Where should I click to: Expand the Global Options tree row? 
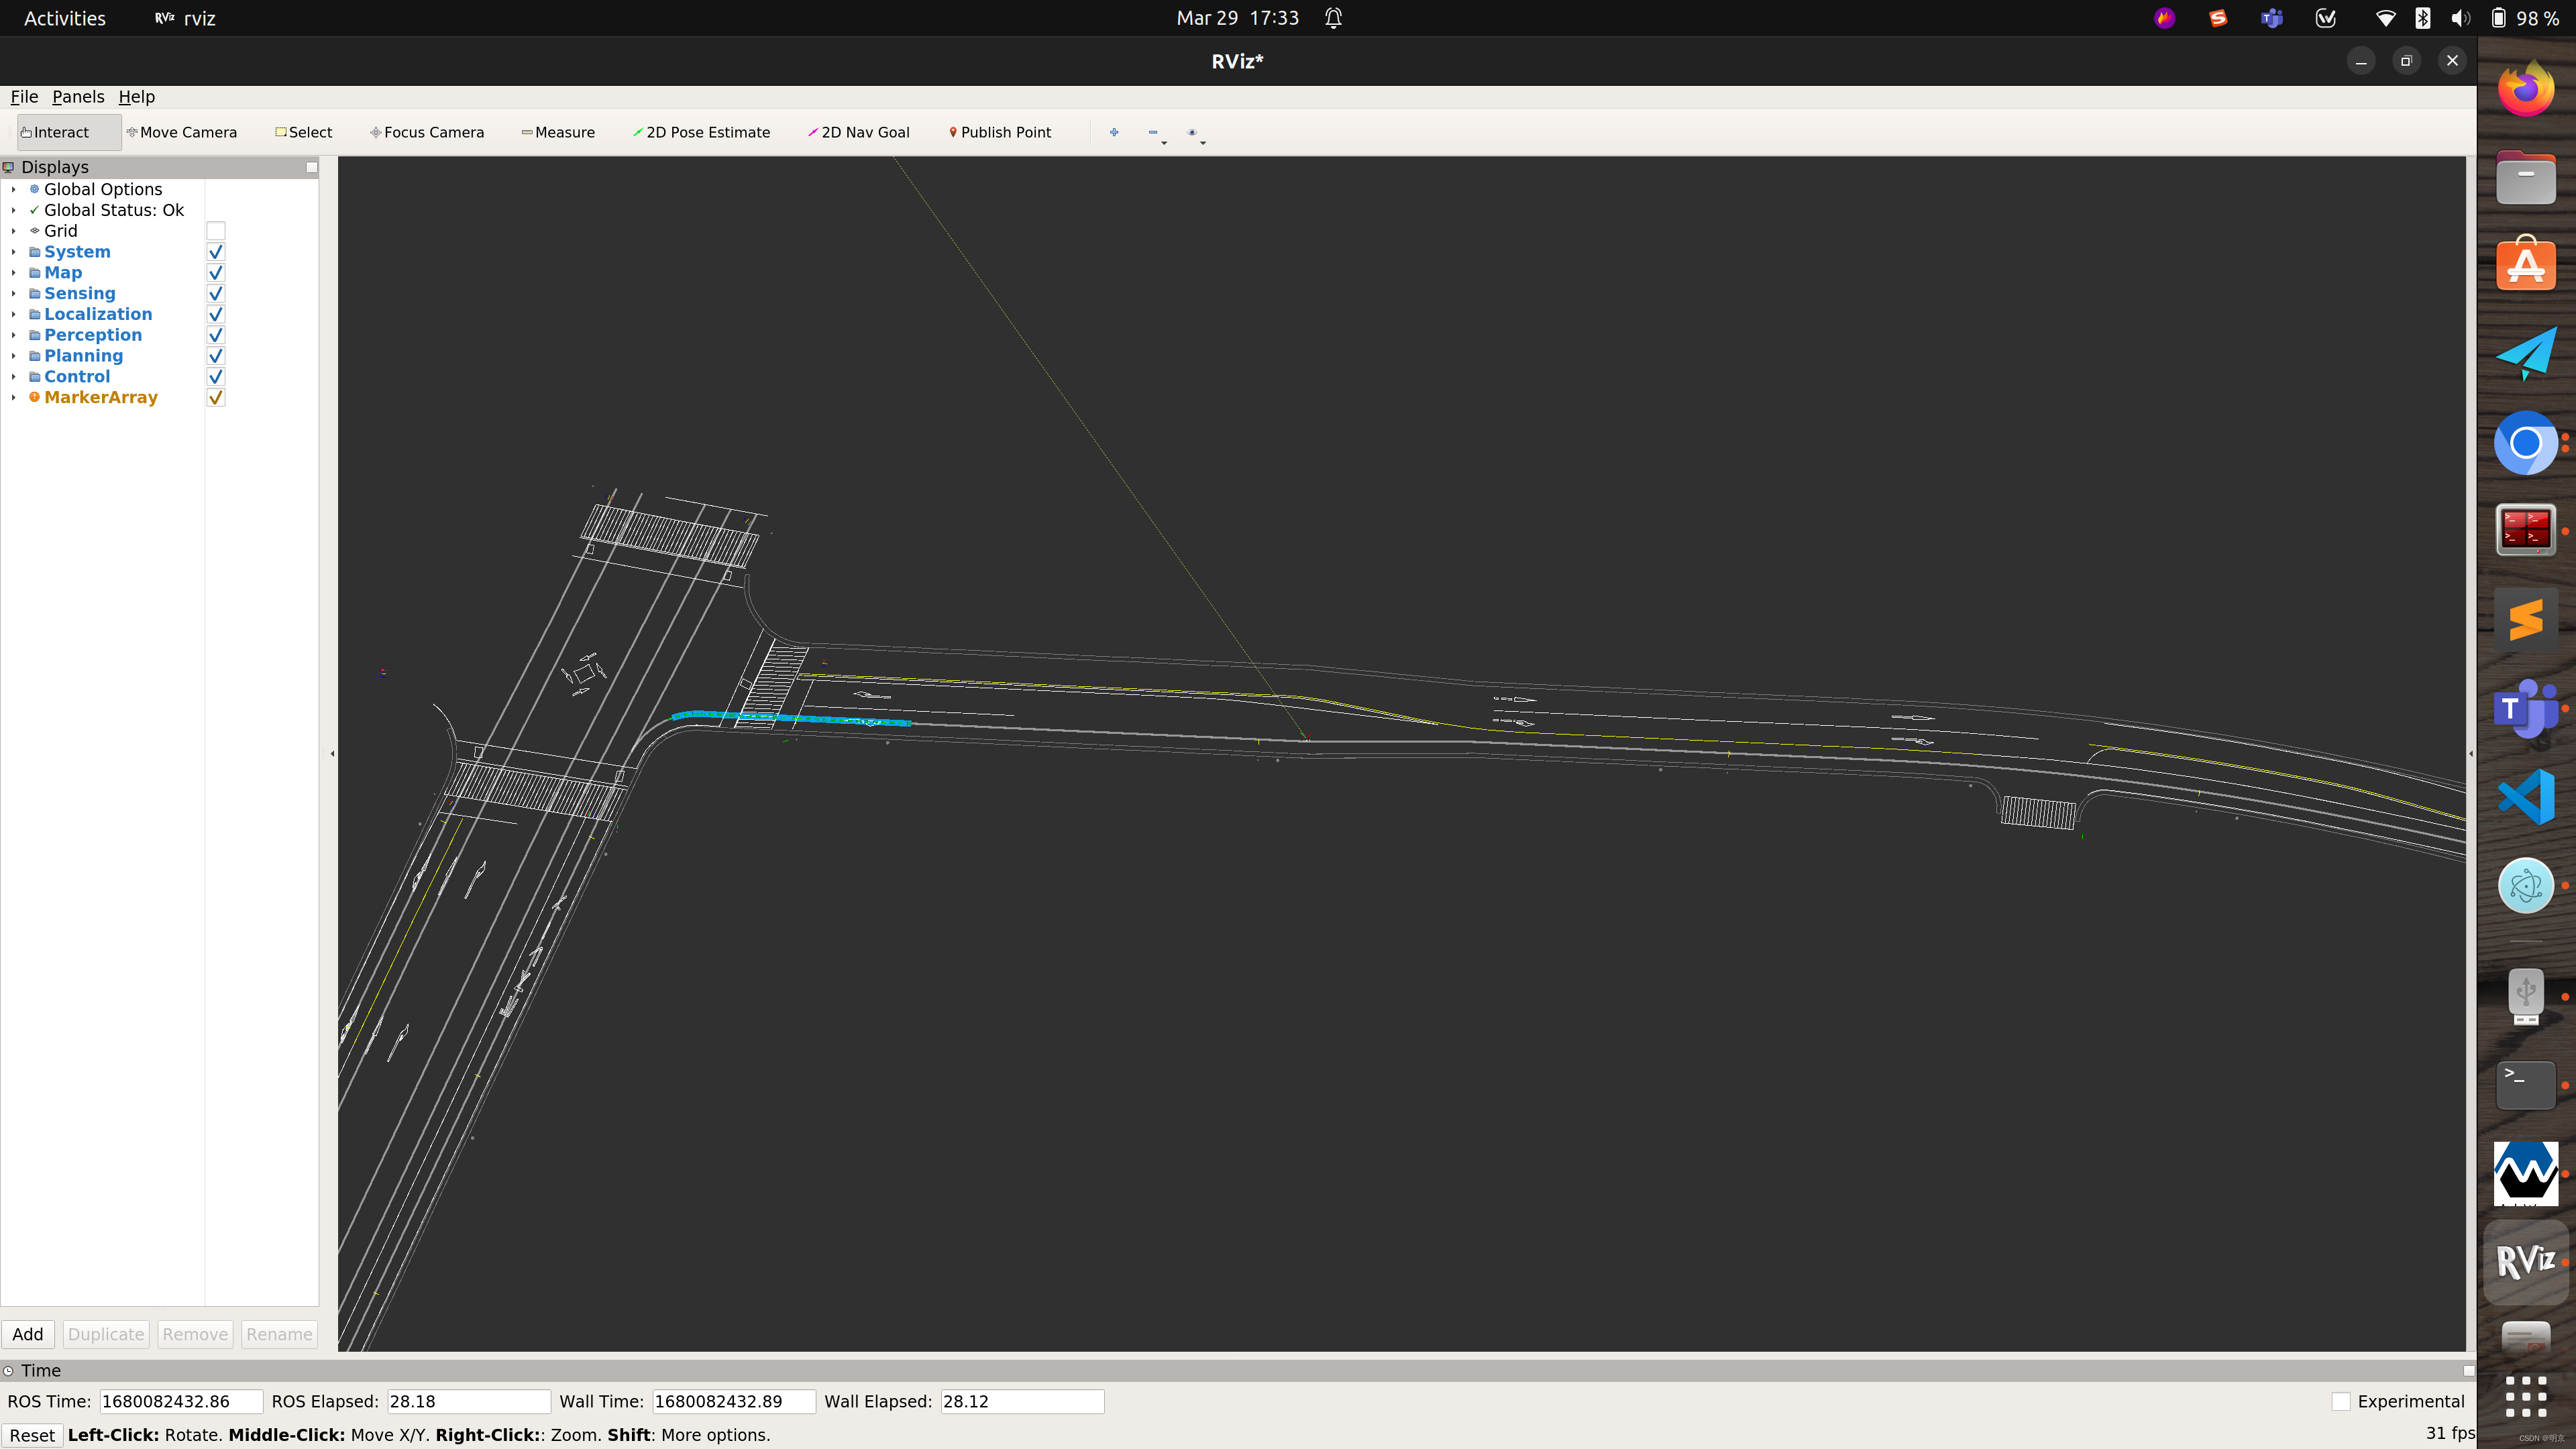tap(13, 189)
